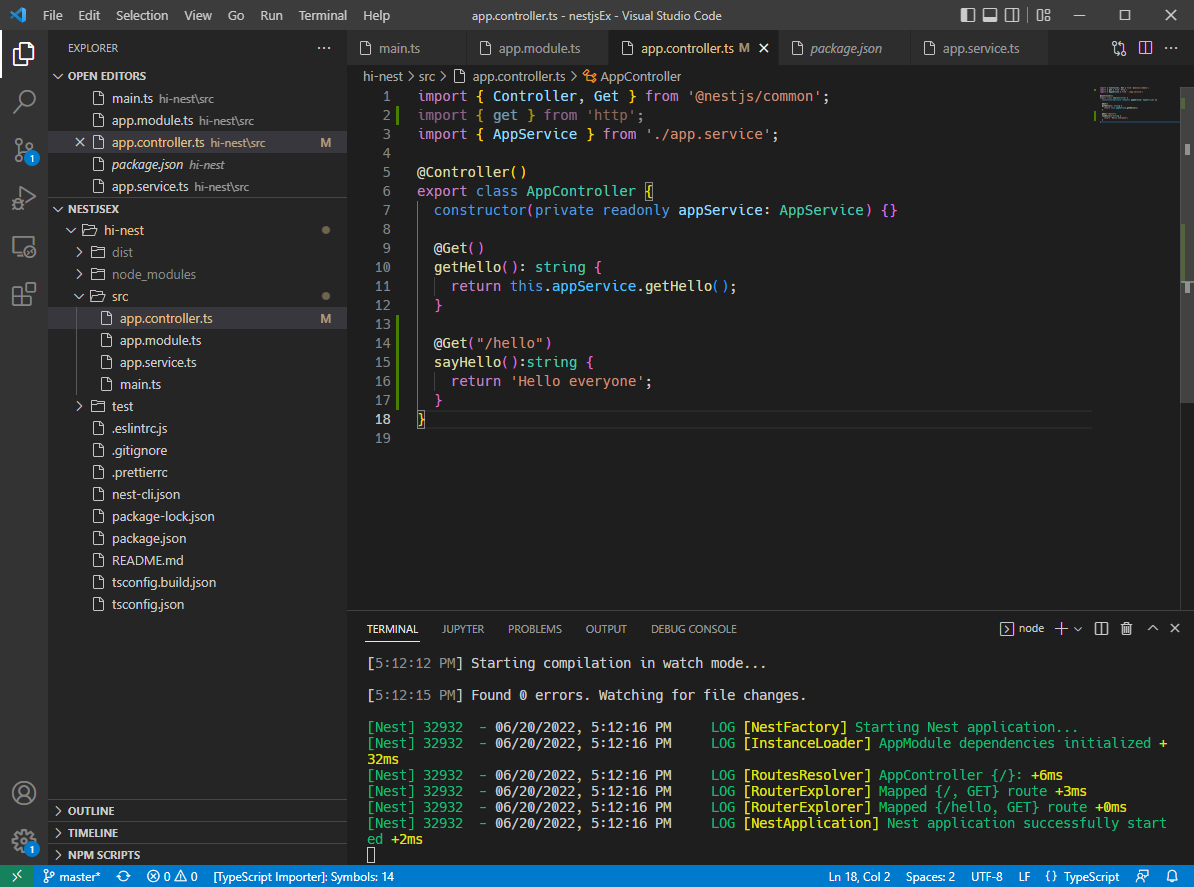1194x887 pixels.
Task: Open Run and Debug view
Action: 24,198
